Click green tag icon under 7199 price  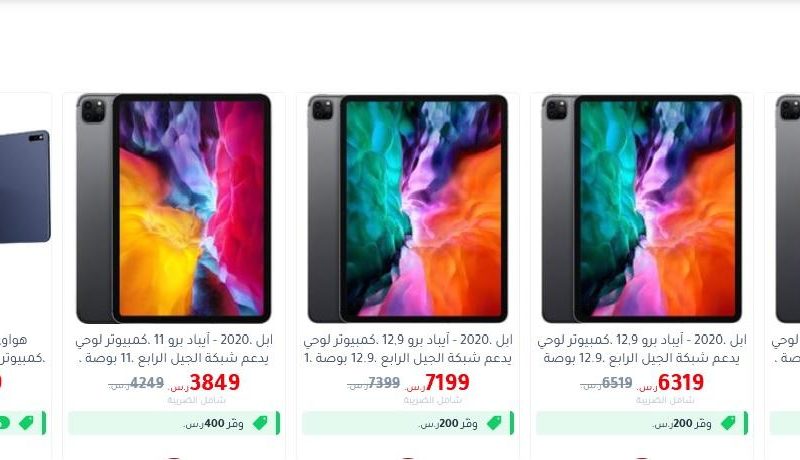(x=494, y=423)
